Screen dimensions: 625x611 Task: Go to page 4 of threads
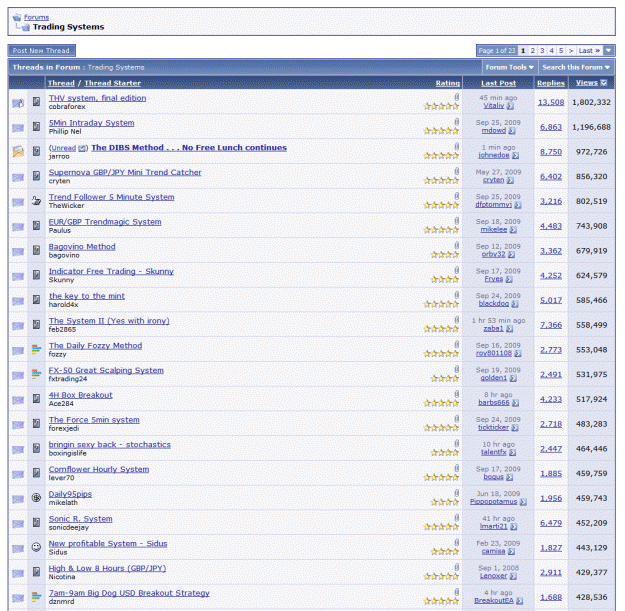click(x=552, y=51)
